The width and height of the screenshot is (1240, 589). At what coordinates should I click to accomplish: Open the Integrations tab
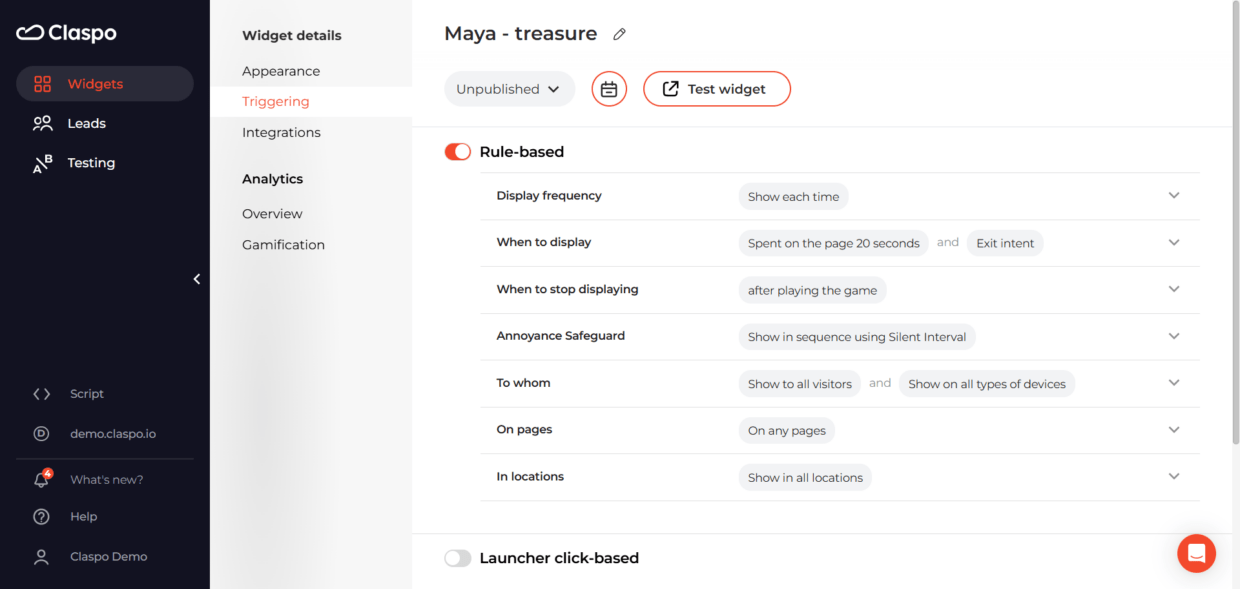(281, 132)
